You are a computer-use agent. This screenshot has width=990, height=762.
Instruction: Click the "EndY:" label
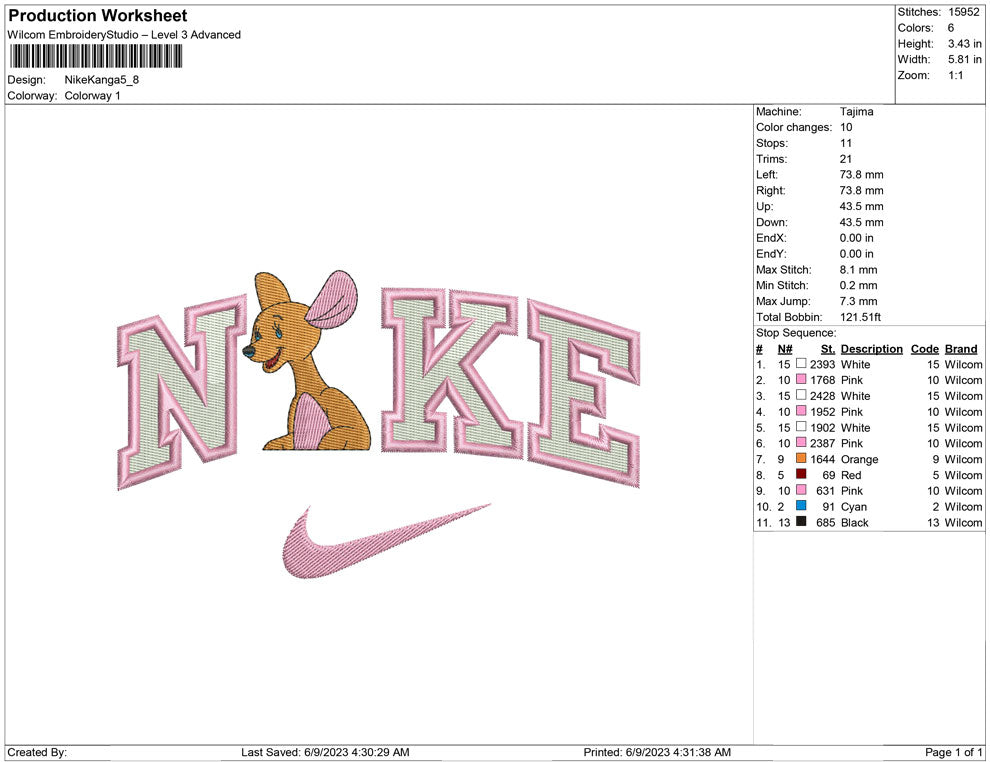coord(771,254)
